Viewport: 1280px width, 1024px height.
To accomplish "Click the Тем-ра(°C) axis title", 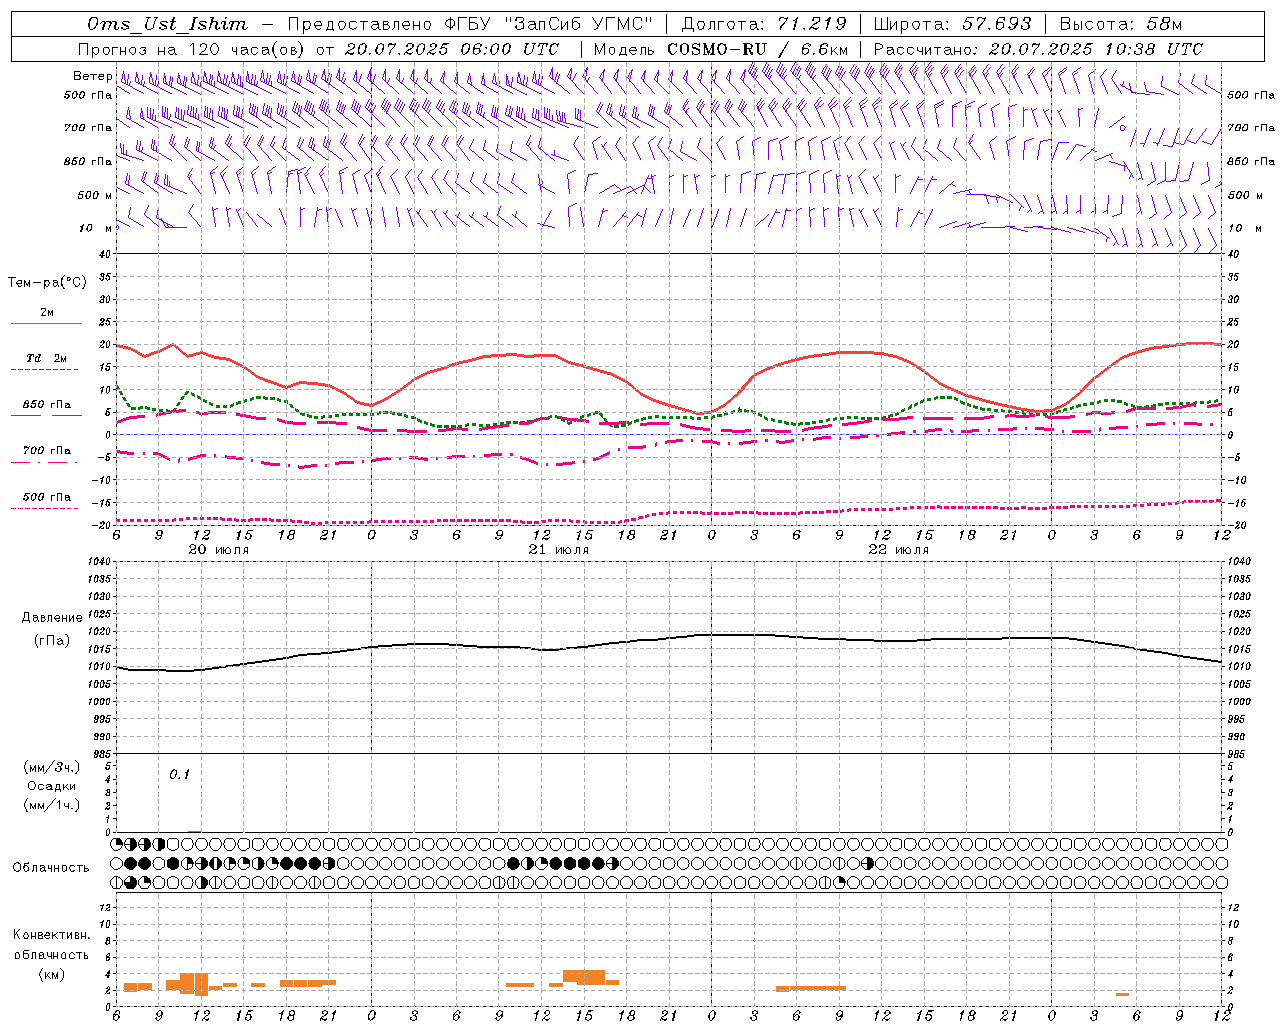I will coord(47,283).
